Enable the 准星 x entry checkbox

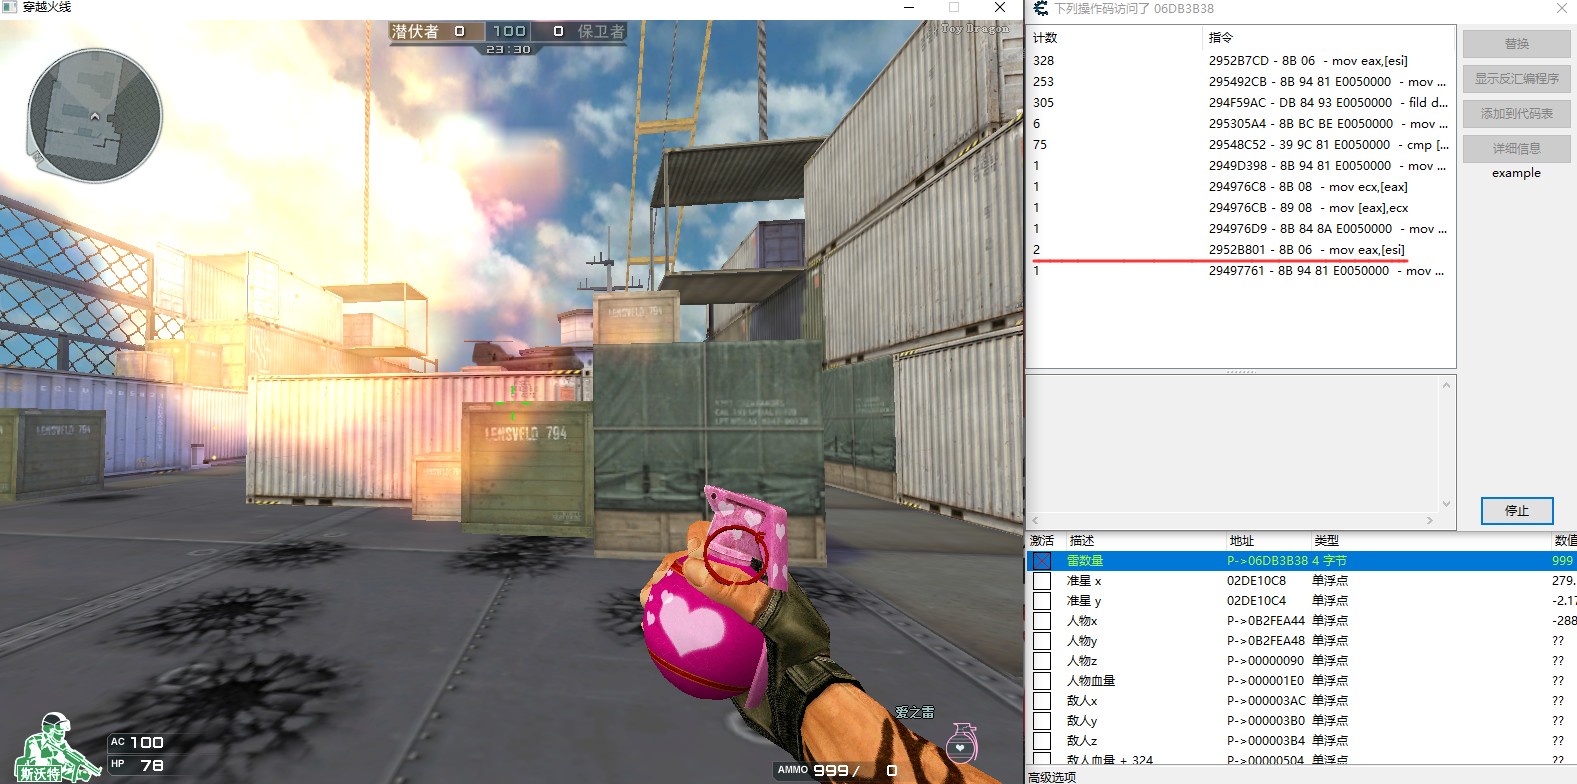pyautogui.click(x=1042, y=581)
